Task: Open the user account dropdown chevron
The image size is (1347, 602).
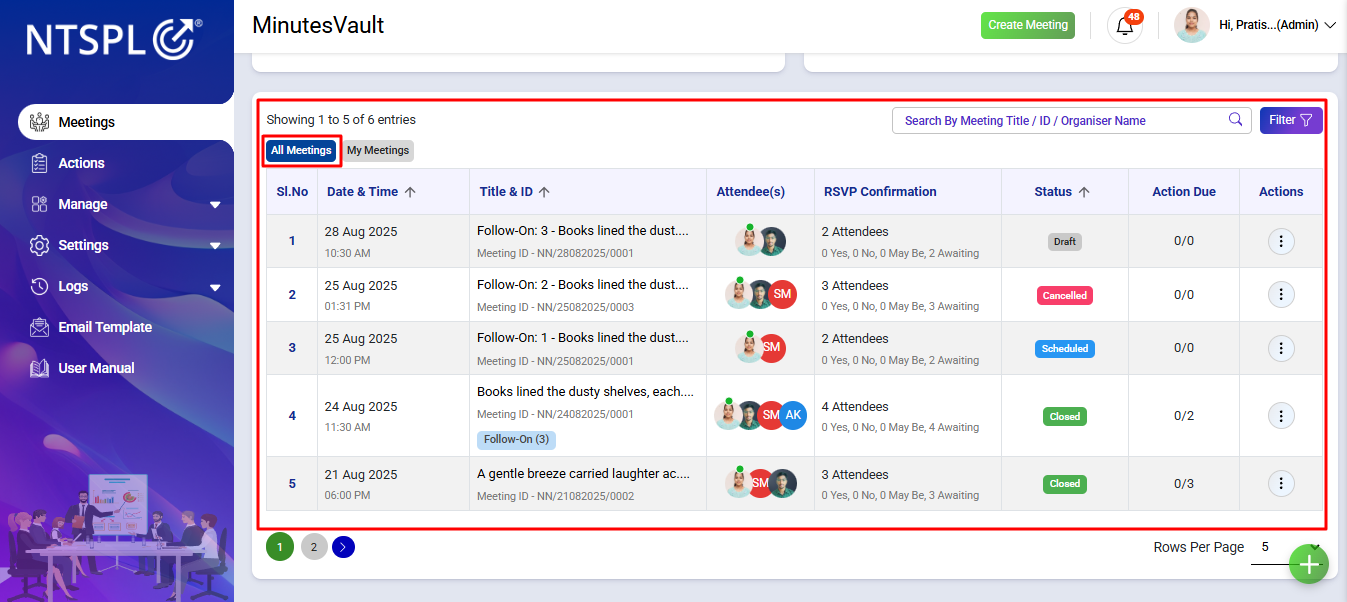Action: [x=1330, y=26]
